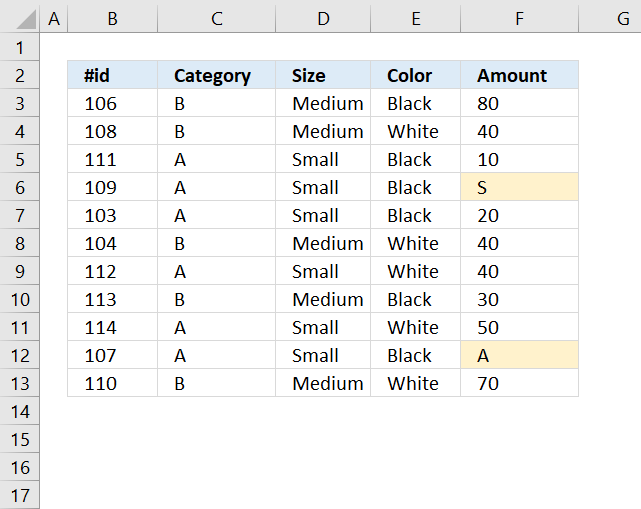Select the Category header cell
The image size is (641, 509).
[x=216, y=75]
